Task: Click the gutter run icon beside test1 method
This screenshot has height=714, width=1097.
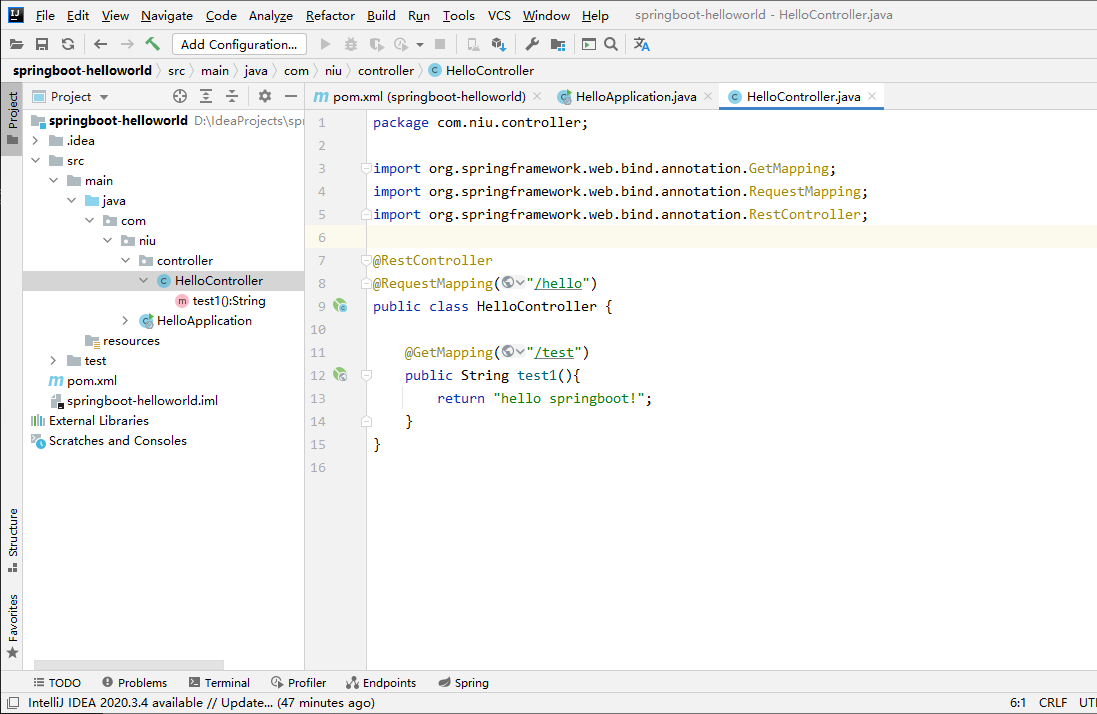Action: (340, 375)
